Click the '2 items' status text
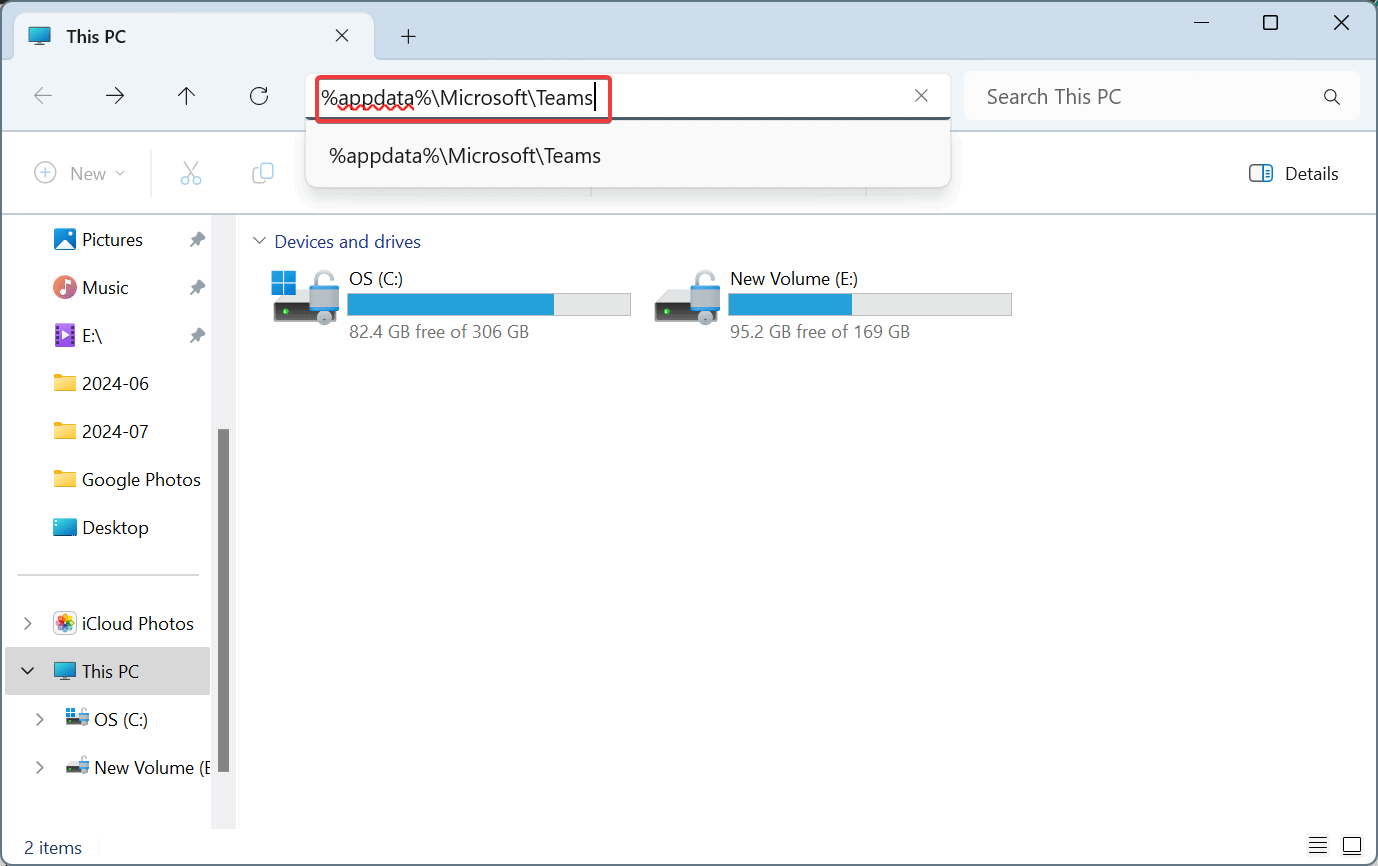This screenshot has height=866, width=1378. [53, 848]
